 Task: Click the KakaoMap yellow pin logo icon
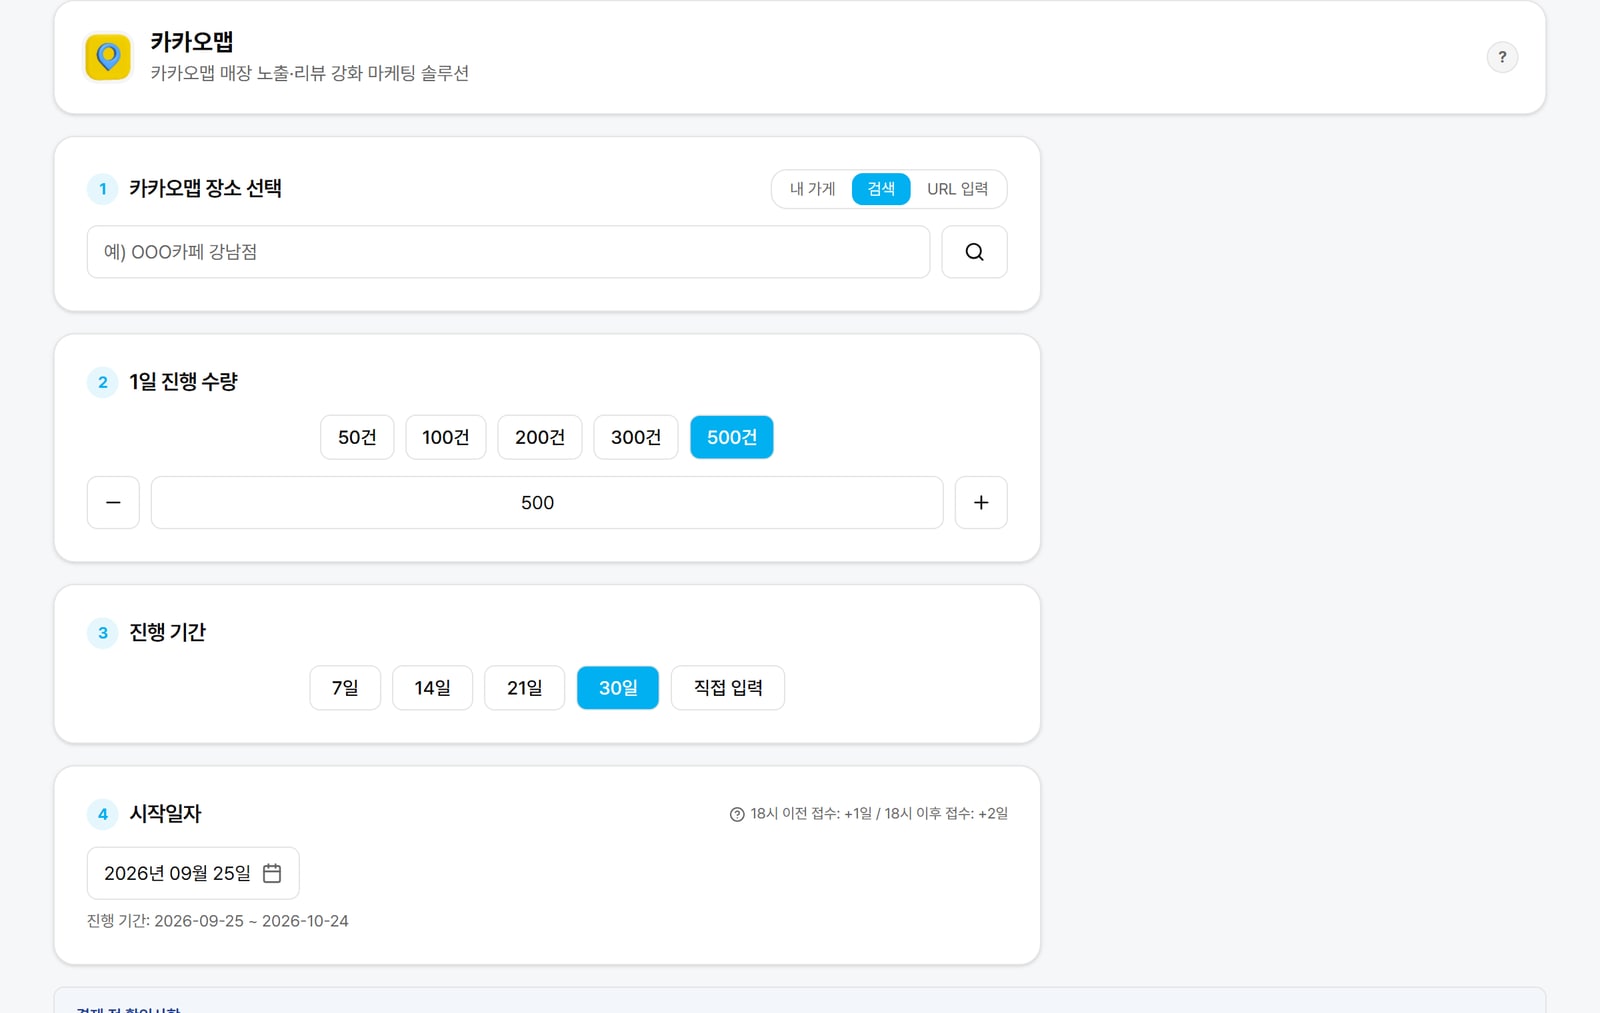pos(108,57)
